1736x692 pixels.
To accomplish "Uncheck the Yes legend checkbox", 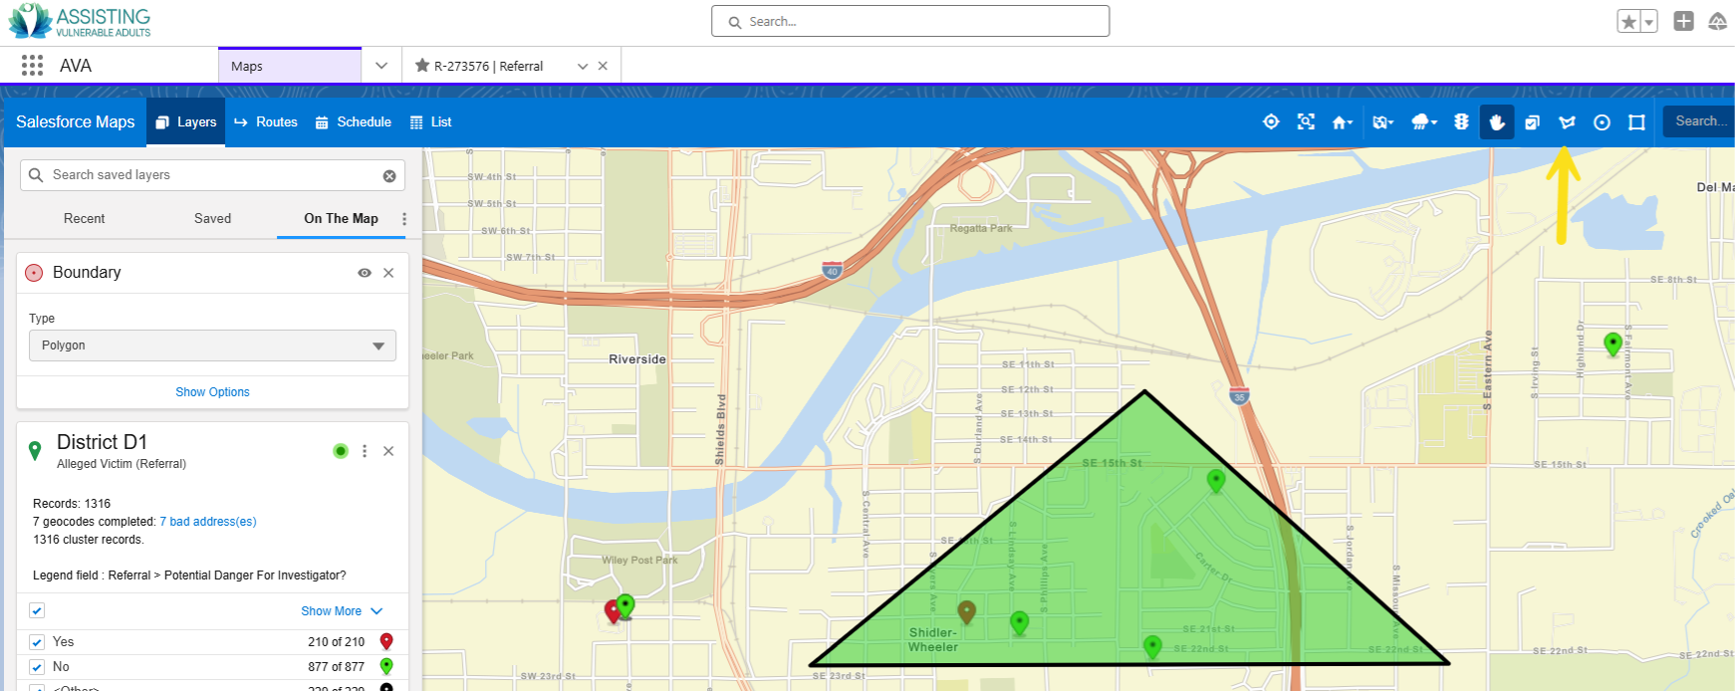I will point(37,642).
